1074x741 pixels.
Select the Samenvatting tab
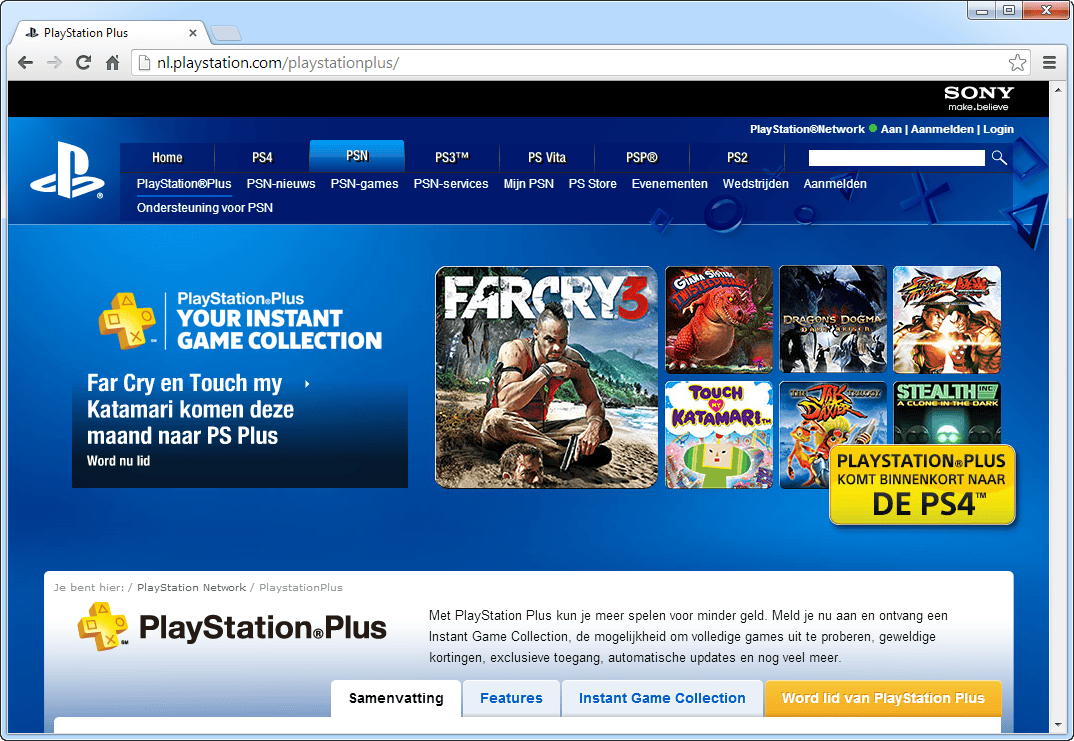(396, 699)
